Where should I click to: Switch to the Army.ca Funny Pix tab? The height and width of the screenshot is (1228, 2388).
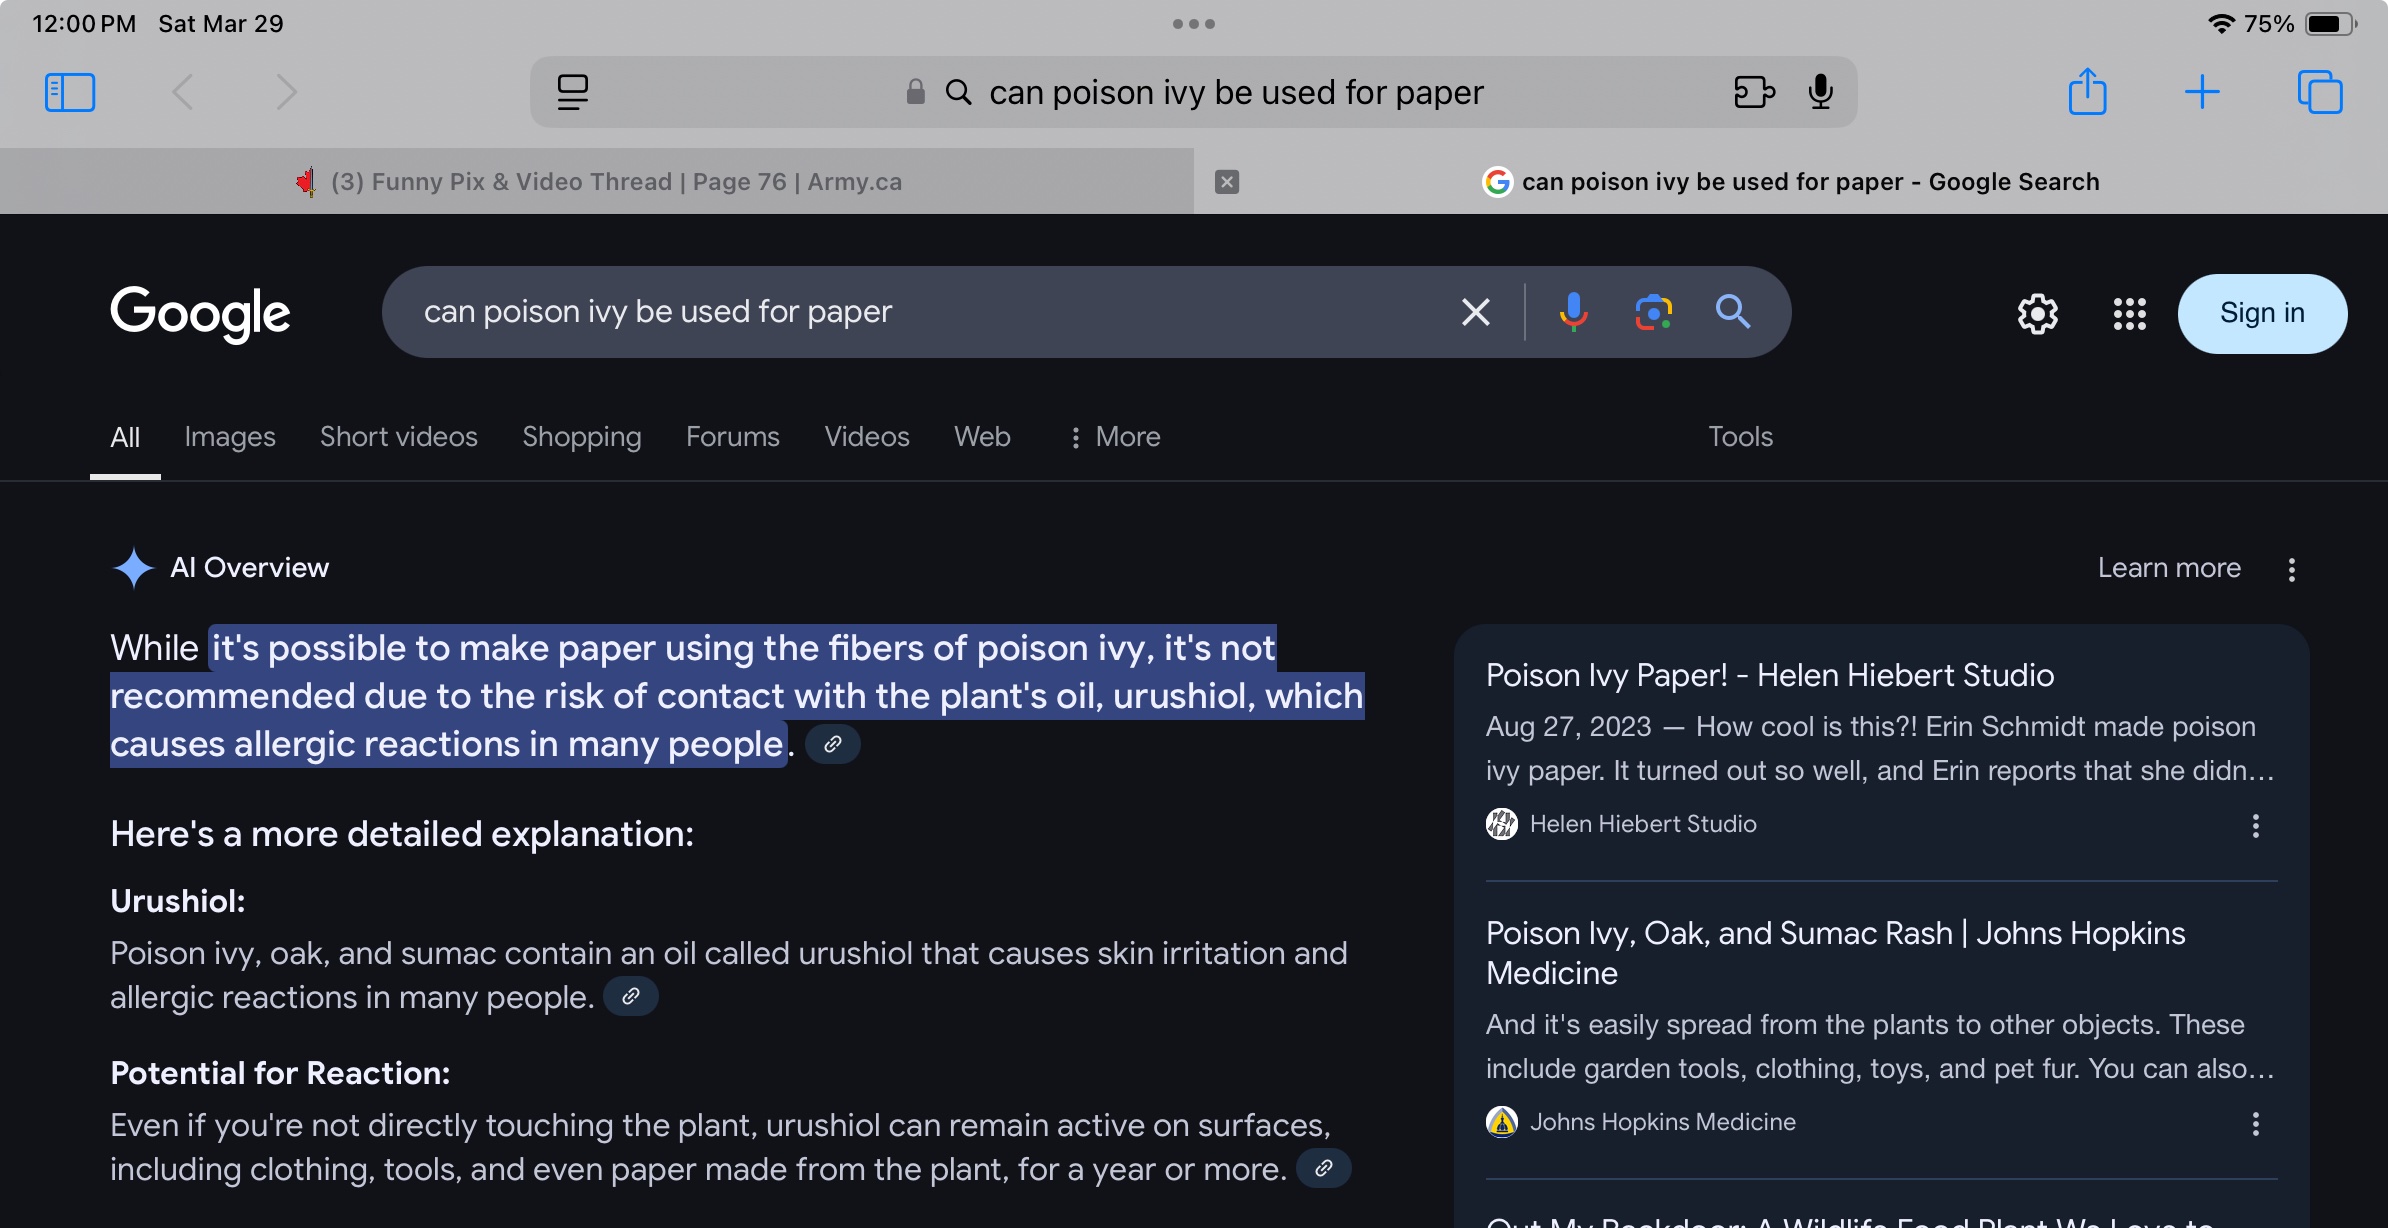coord(597,181)
